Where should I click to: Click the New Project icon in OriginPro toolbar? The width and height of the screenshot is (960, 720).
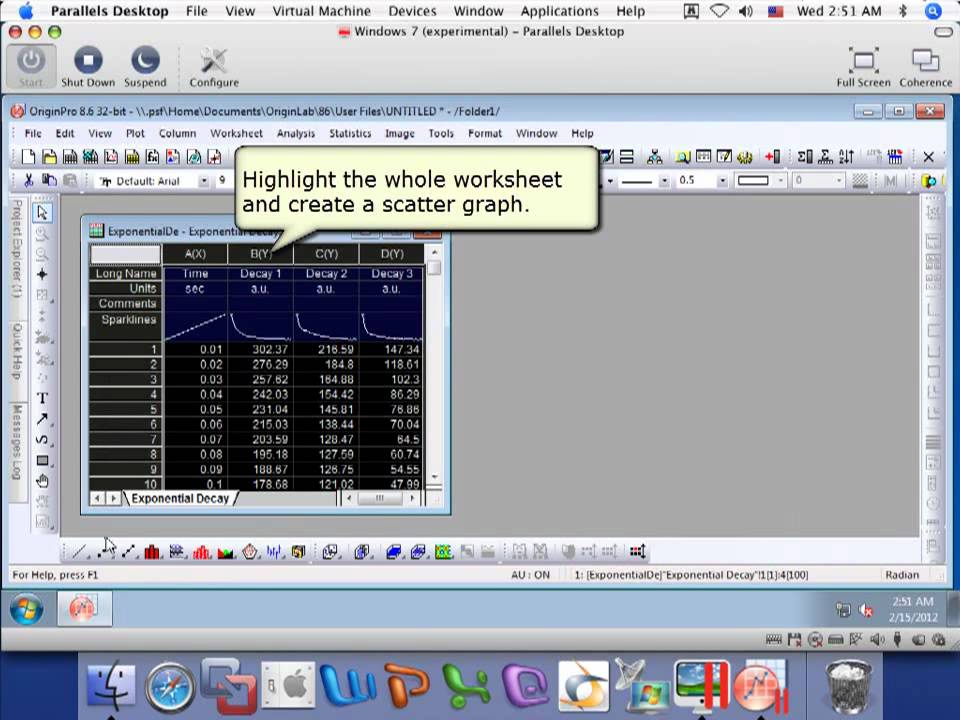point(28,157)
